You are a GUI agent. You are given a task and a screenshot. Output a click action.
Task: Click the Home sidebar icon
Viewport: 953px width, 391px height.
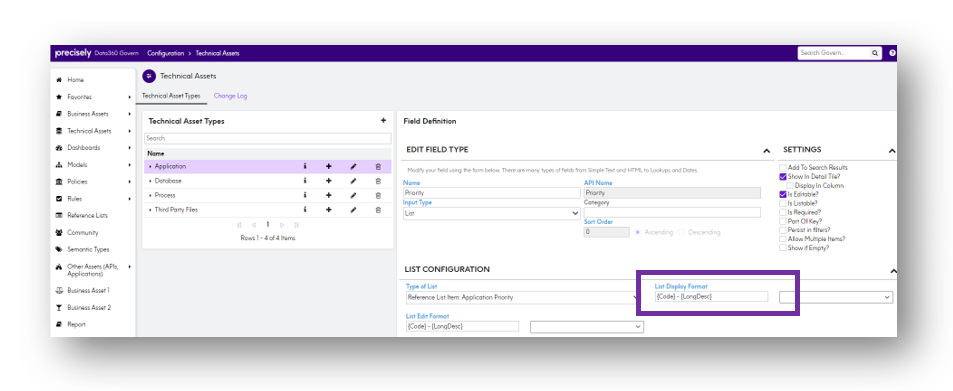click(59, 80)
